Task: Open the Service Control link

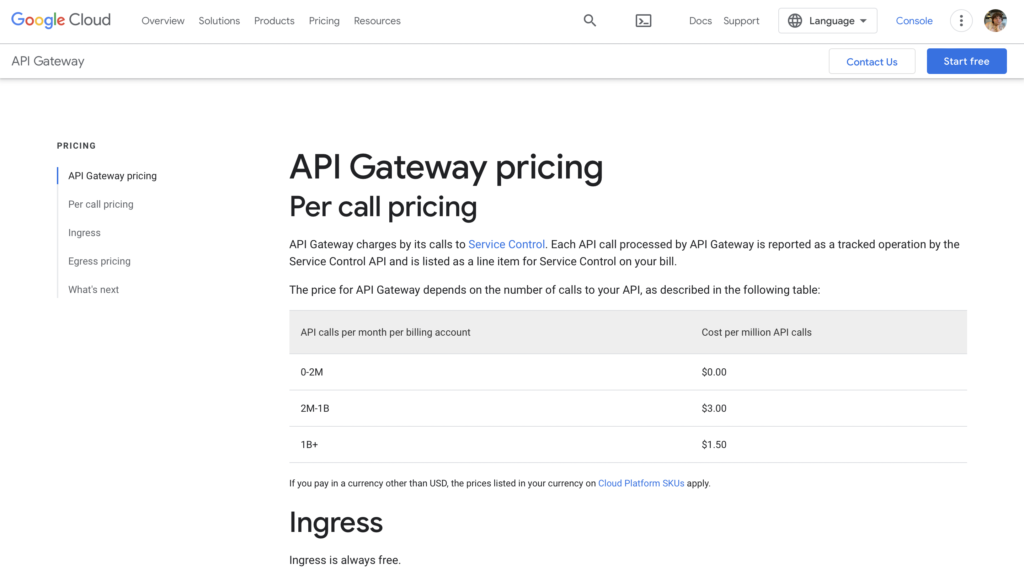Action: click(506, 244)
